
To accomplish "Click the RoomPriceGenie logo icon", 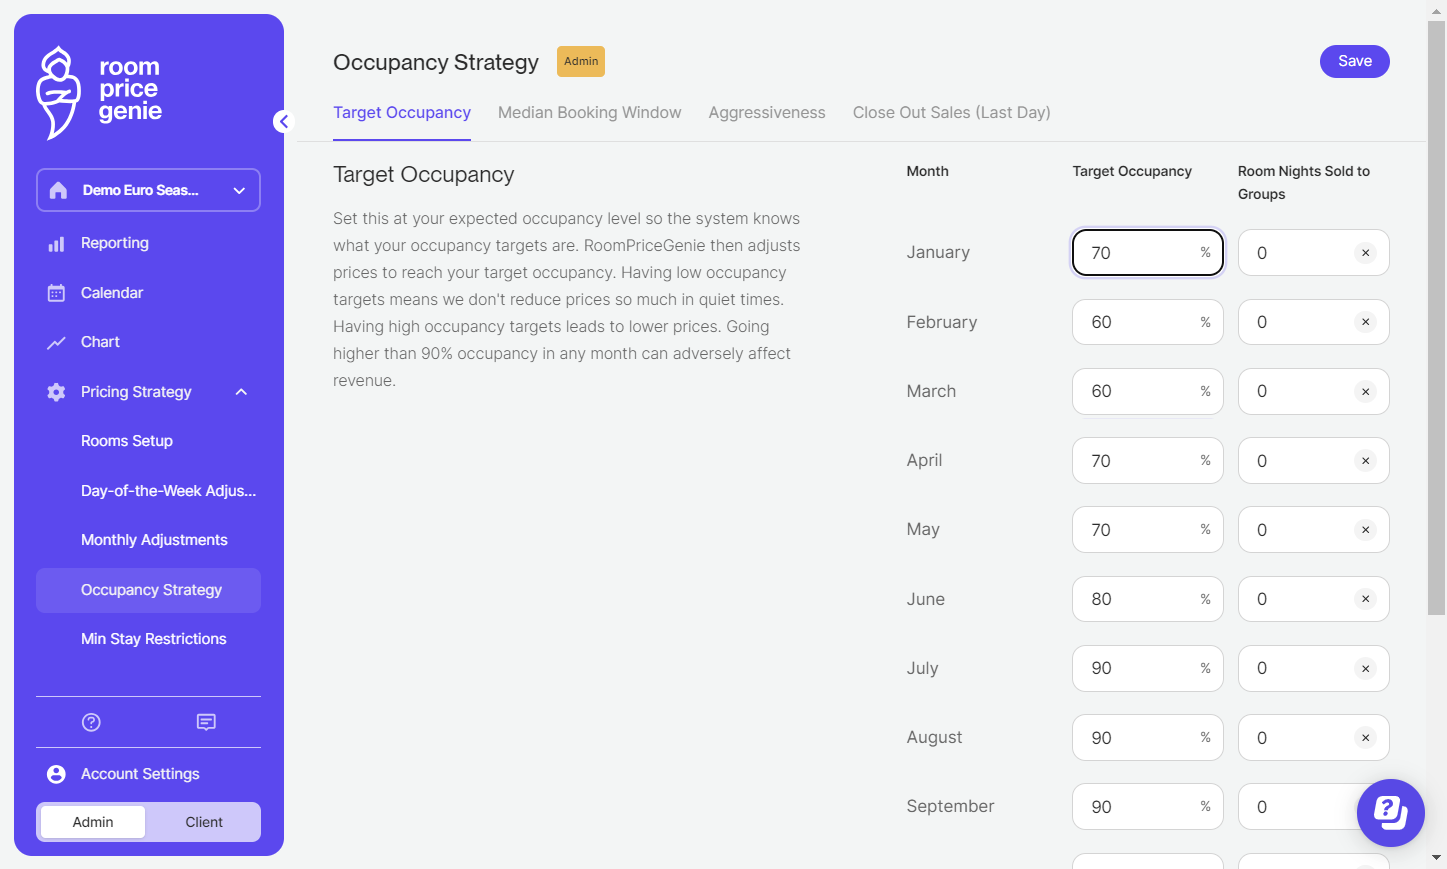I will click(58, 93).
